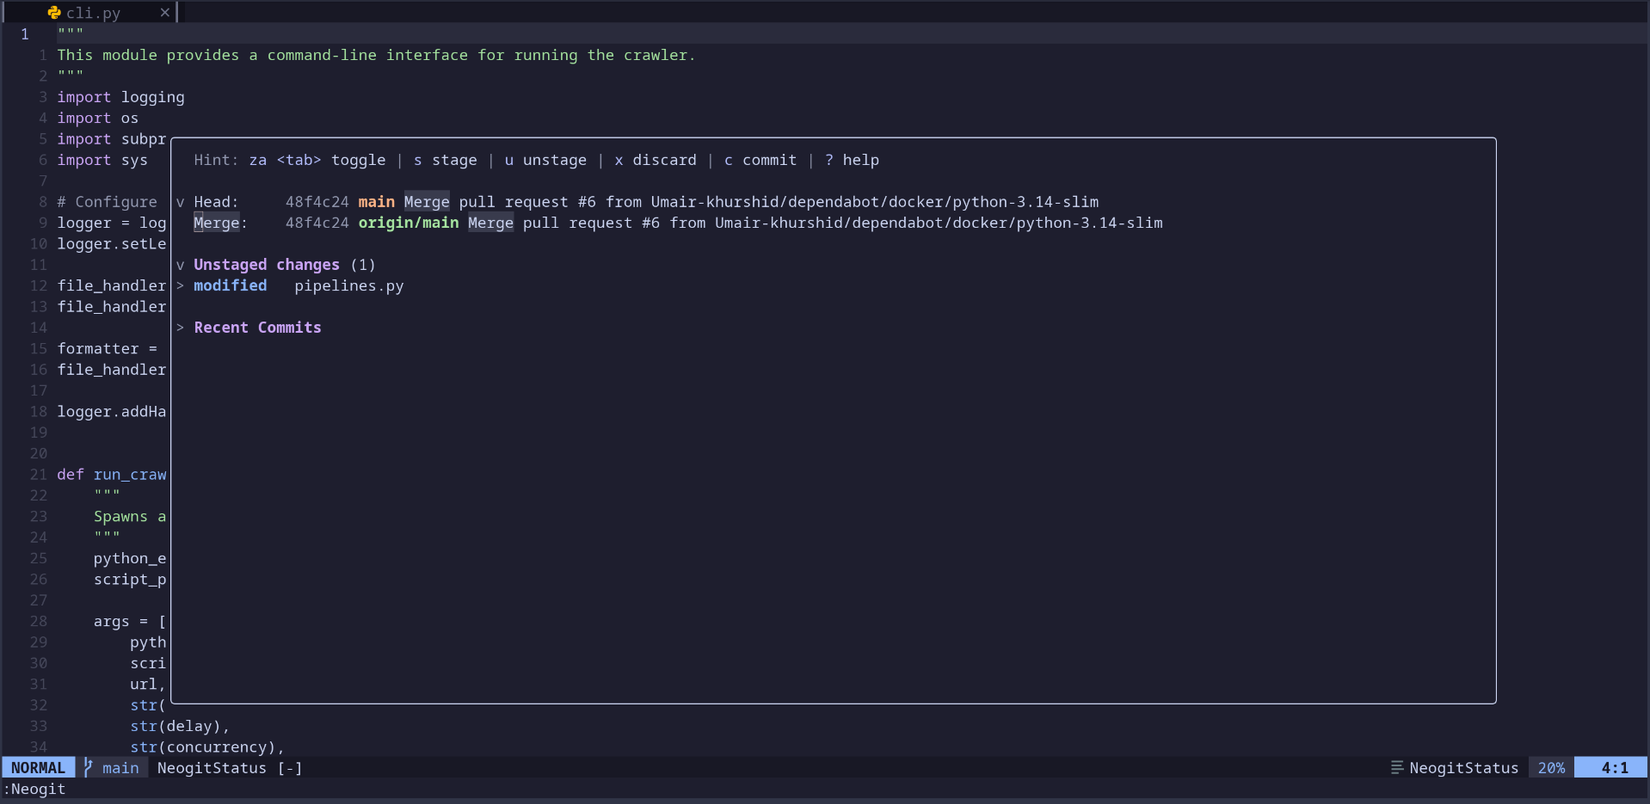
Task: Click the 'origin/main' remote branch label
Action: pos(408,223)
